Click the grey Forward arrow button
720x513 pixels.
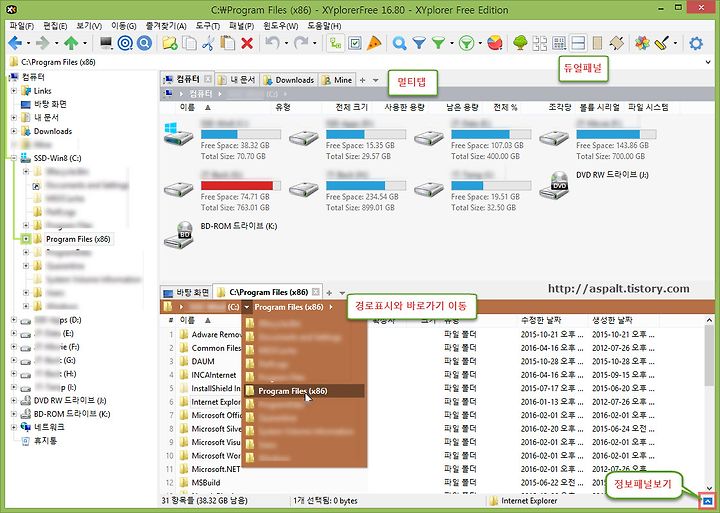tap(43, 44)
